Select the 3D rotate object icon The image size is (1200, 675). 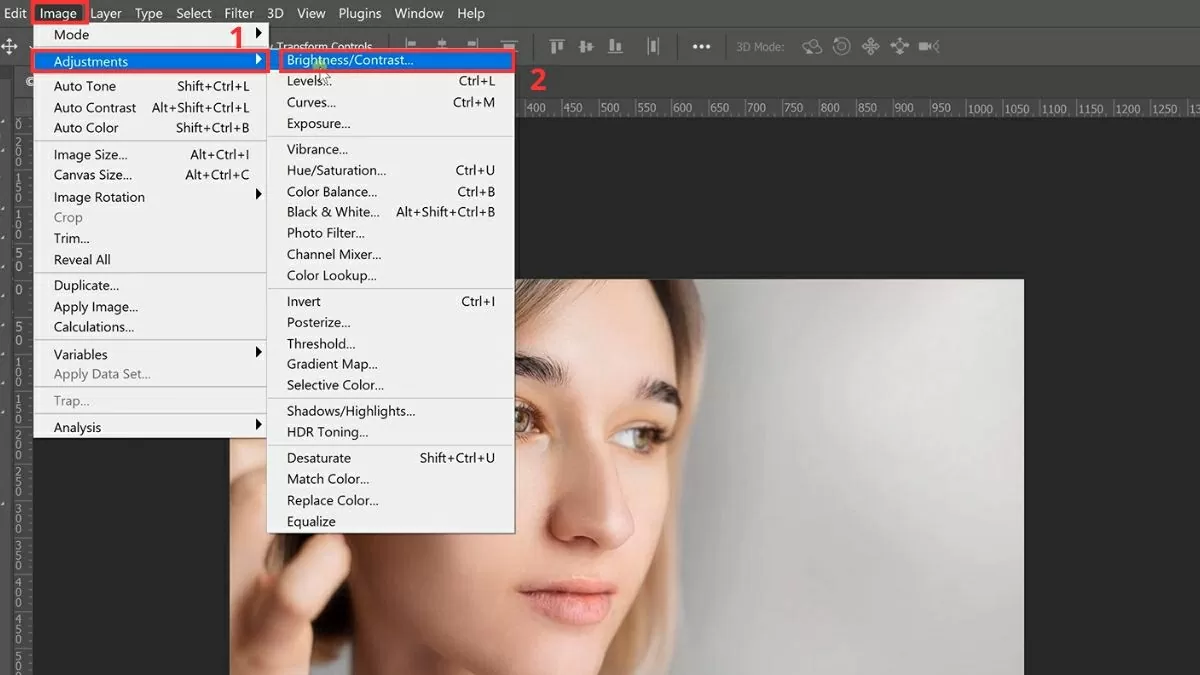[812, 46]
